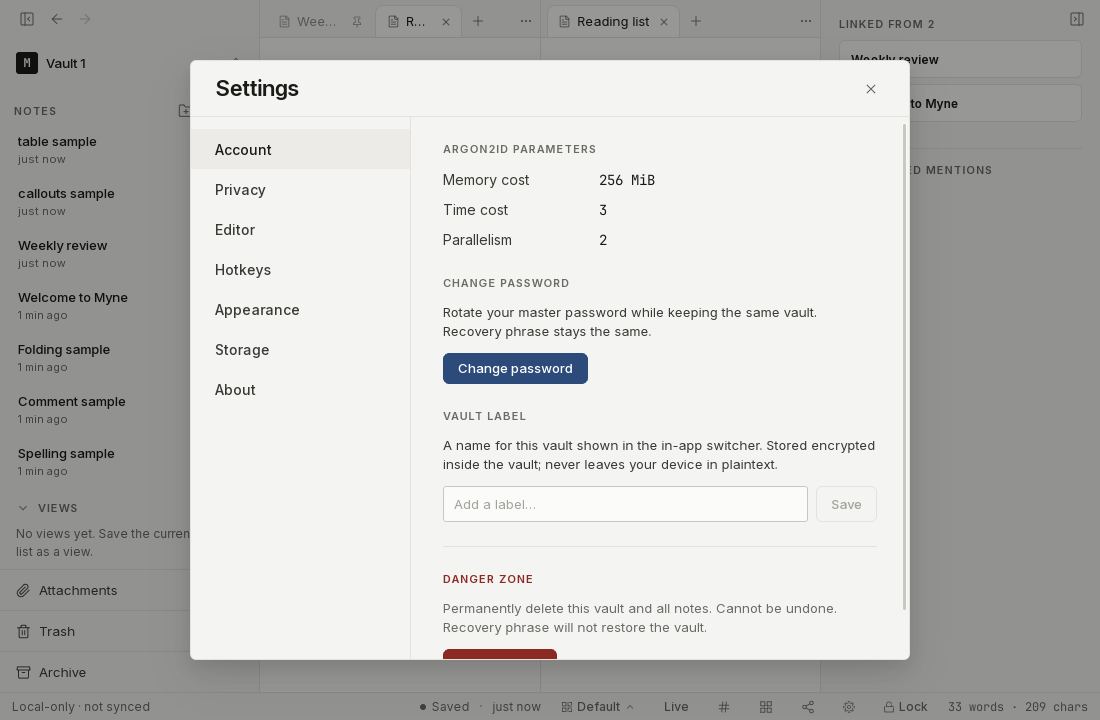Click the pin icon on the Wee... tab
Image resolution: width=1100 pixels, height=720 pixels.
tap(357, 22)
